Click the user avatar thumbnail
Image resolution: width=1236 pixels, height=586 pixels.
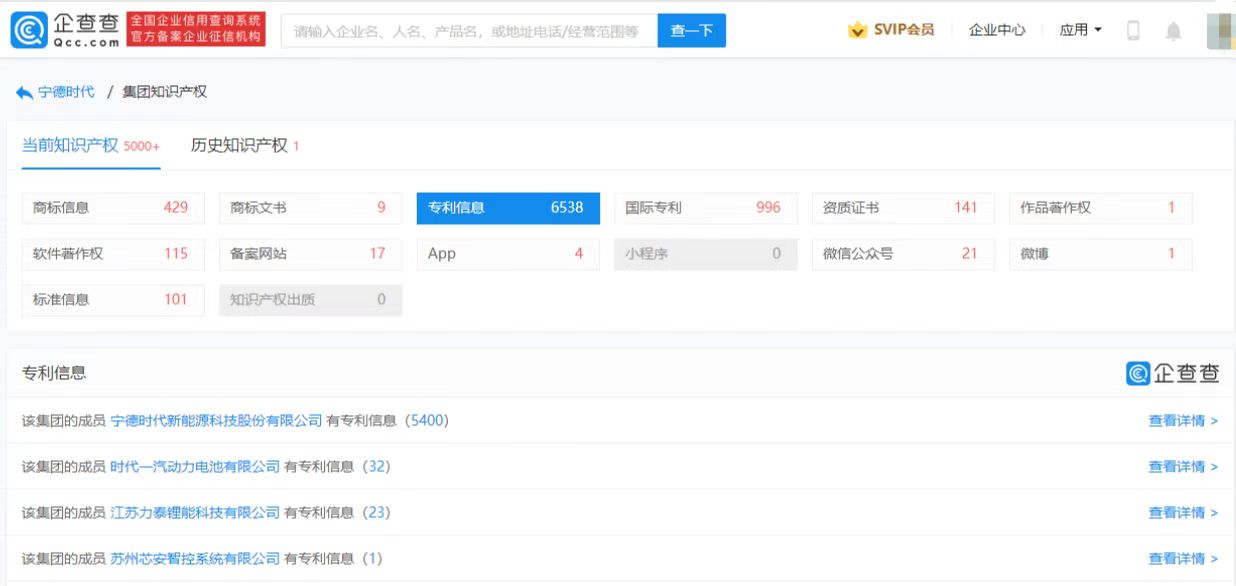click(x=1219, y=31)
